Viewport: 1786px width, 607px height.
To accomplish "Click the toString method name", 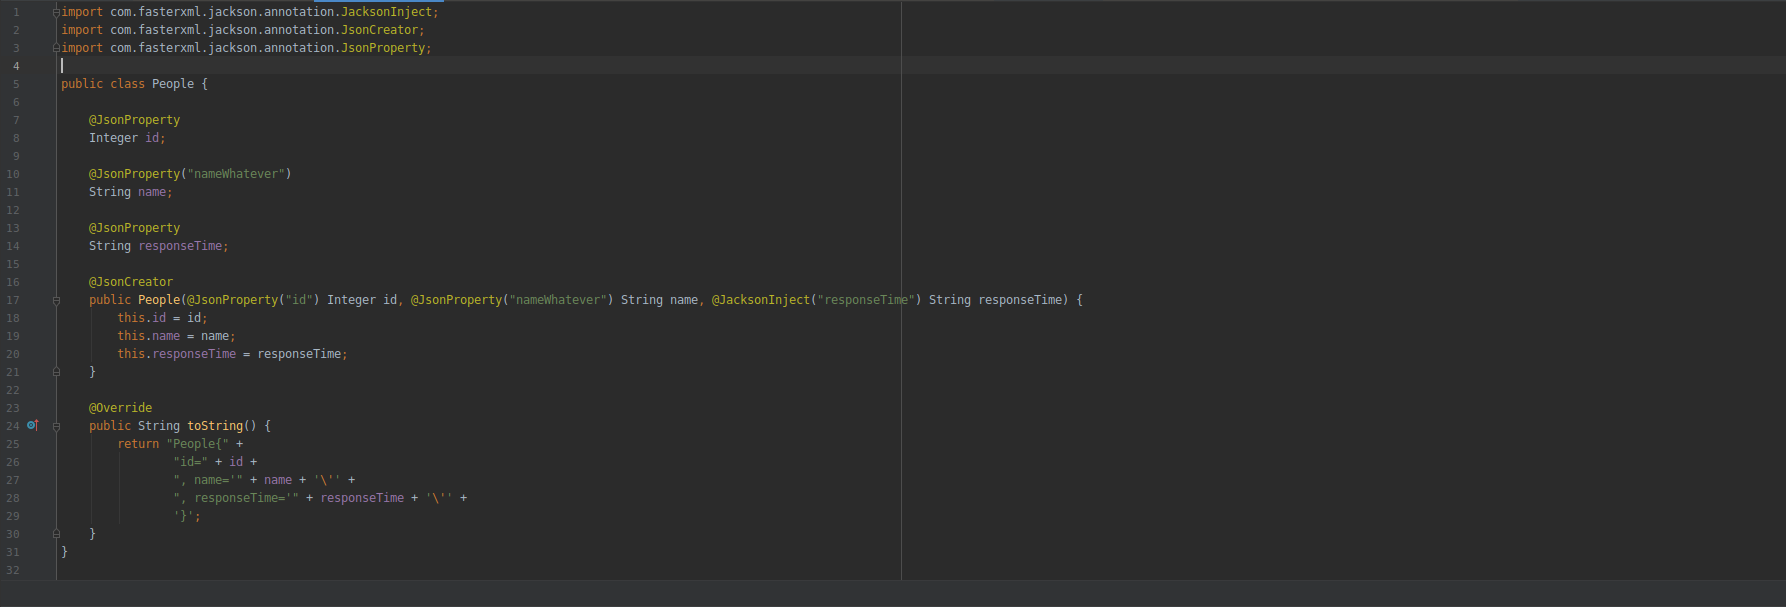I will click(215, 426).
